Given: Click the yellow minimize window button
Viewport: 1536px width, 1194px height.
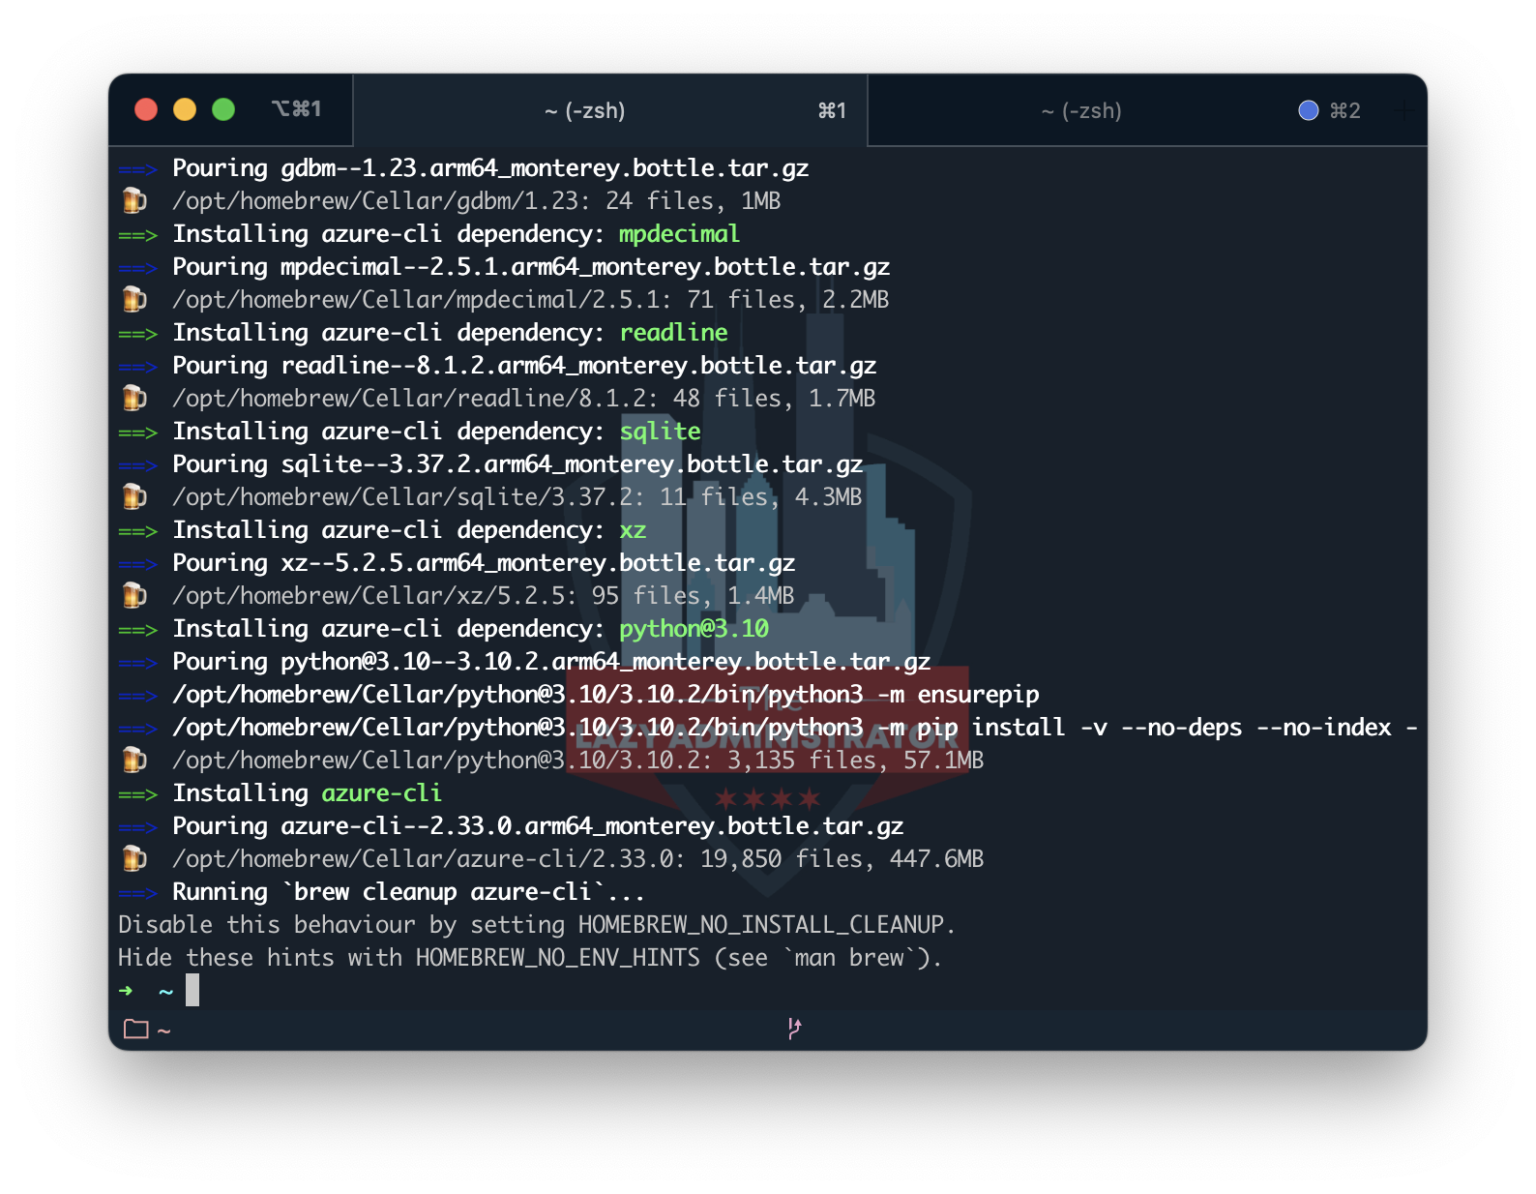Looking at the screenshot, I should pos(185,109).
